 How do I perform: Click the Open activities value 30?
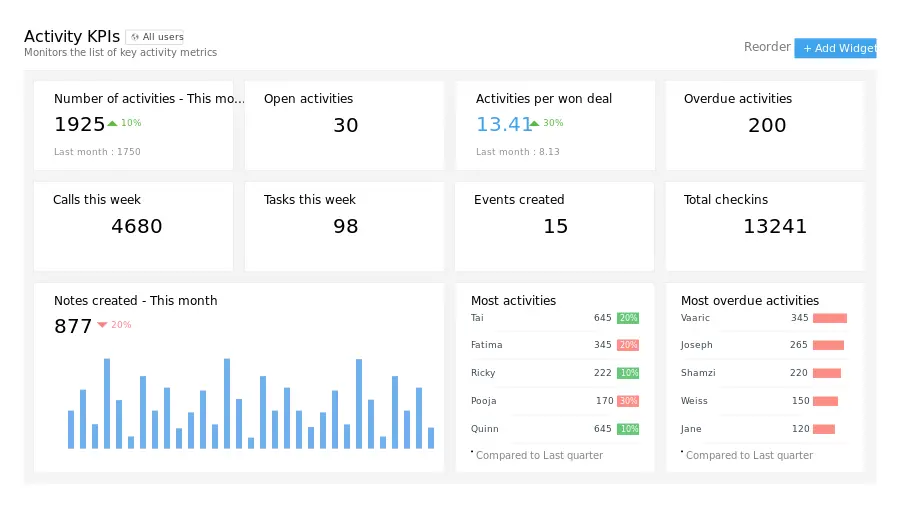click(x=346, y=125)
